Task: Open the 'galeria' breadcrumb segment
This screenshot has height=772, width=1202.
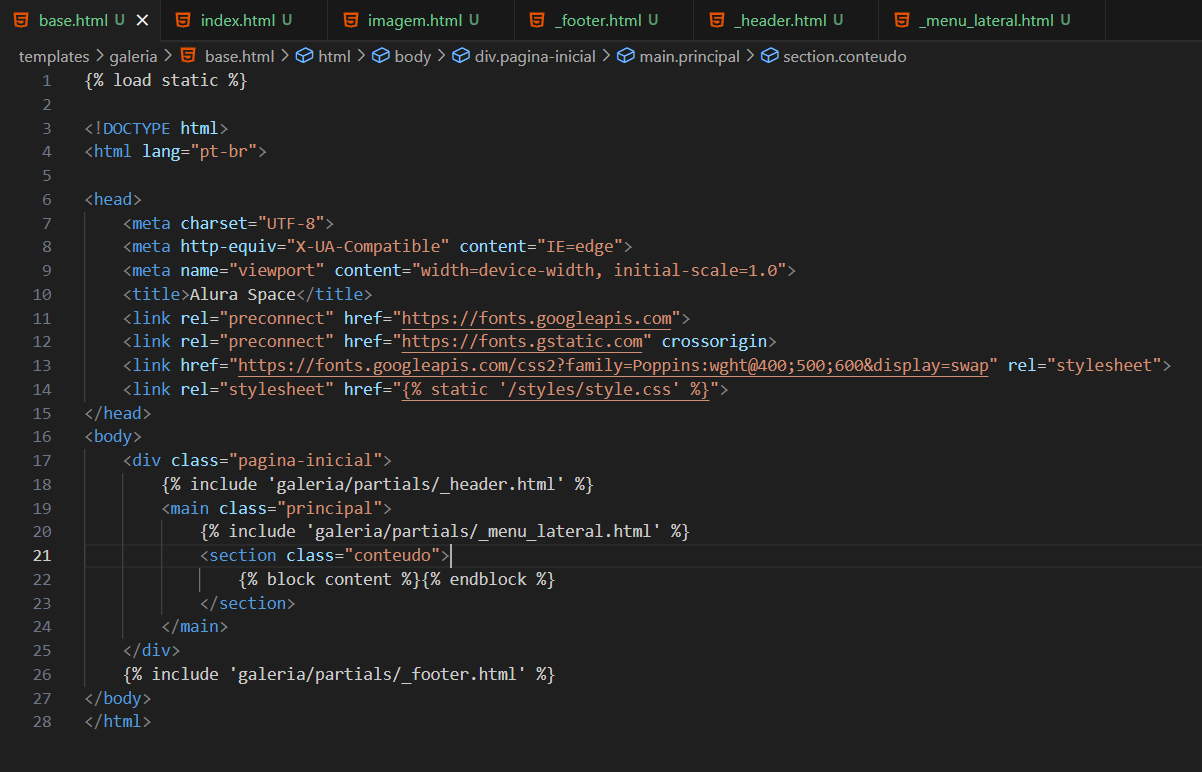Action: pos(133,57)
